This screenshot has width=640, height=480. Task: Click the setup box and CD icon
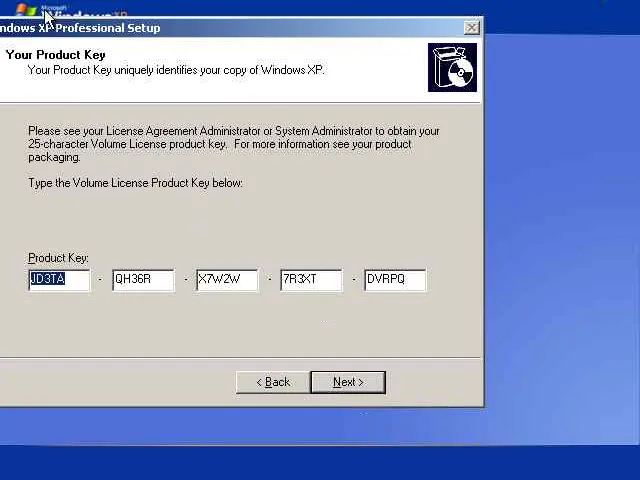pos(452,67)
